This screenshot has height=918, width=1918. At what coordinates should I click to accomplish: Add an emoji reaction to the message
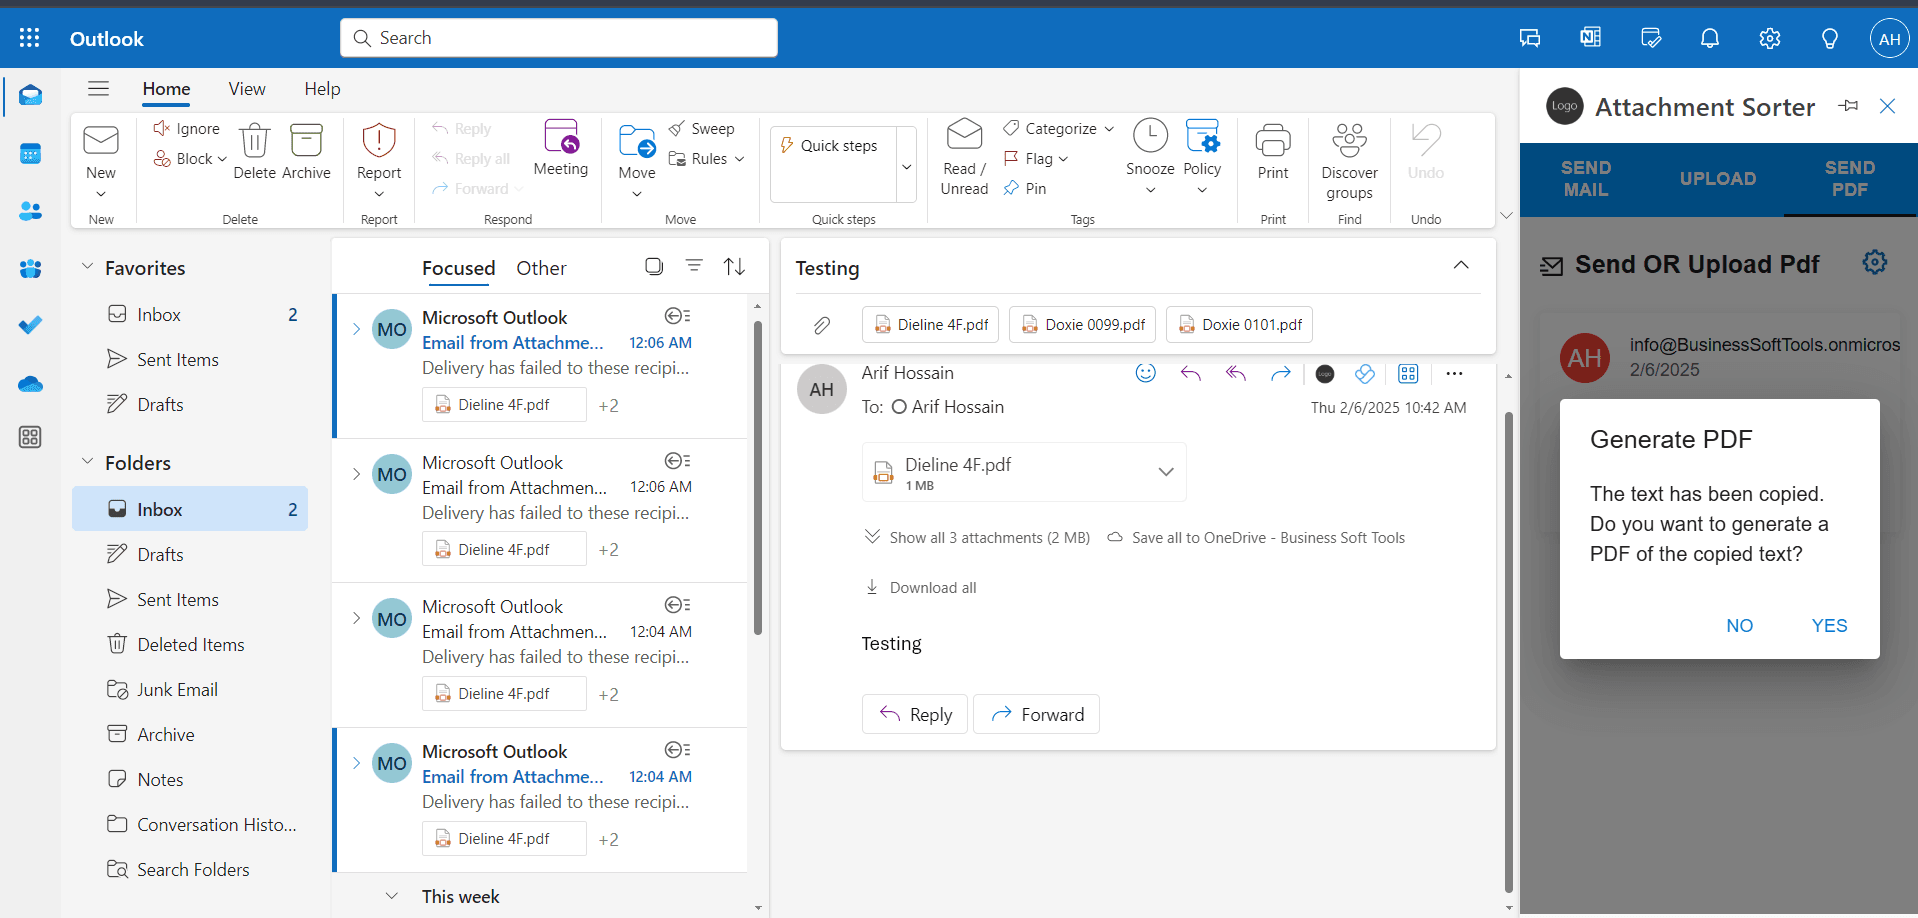1146,373
